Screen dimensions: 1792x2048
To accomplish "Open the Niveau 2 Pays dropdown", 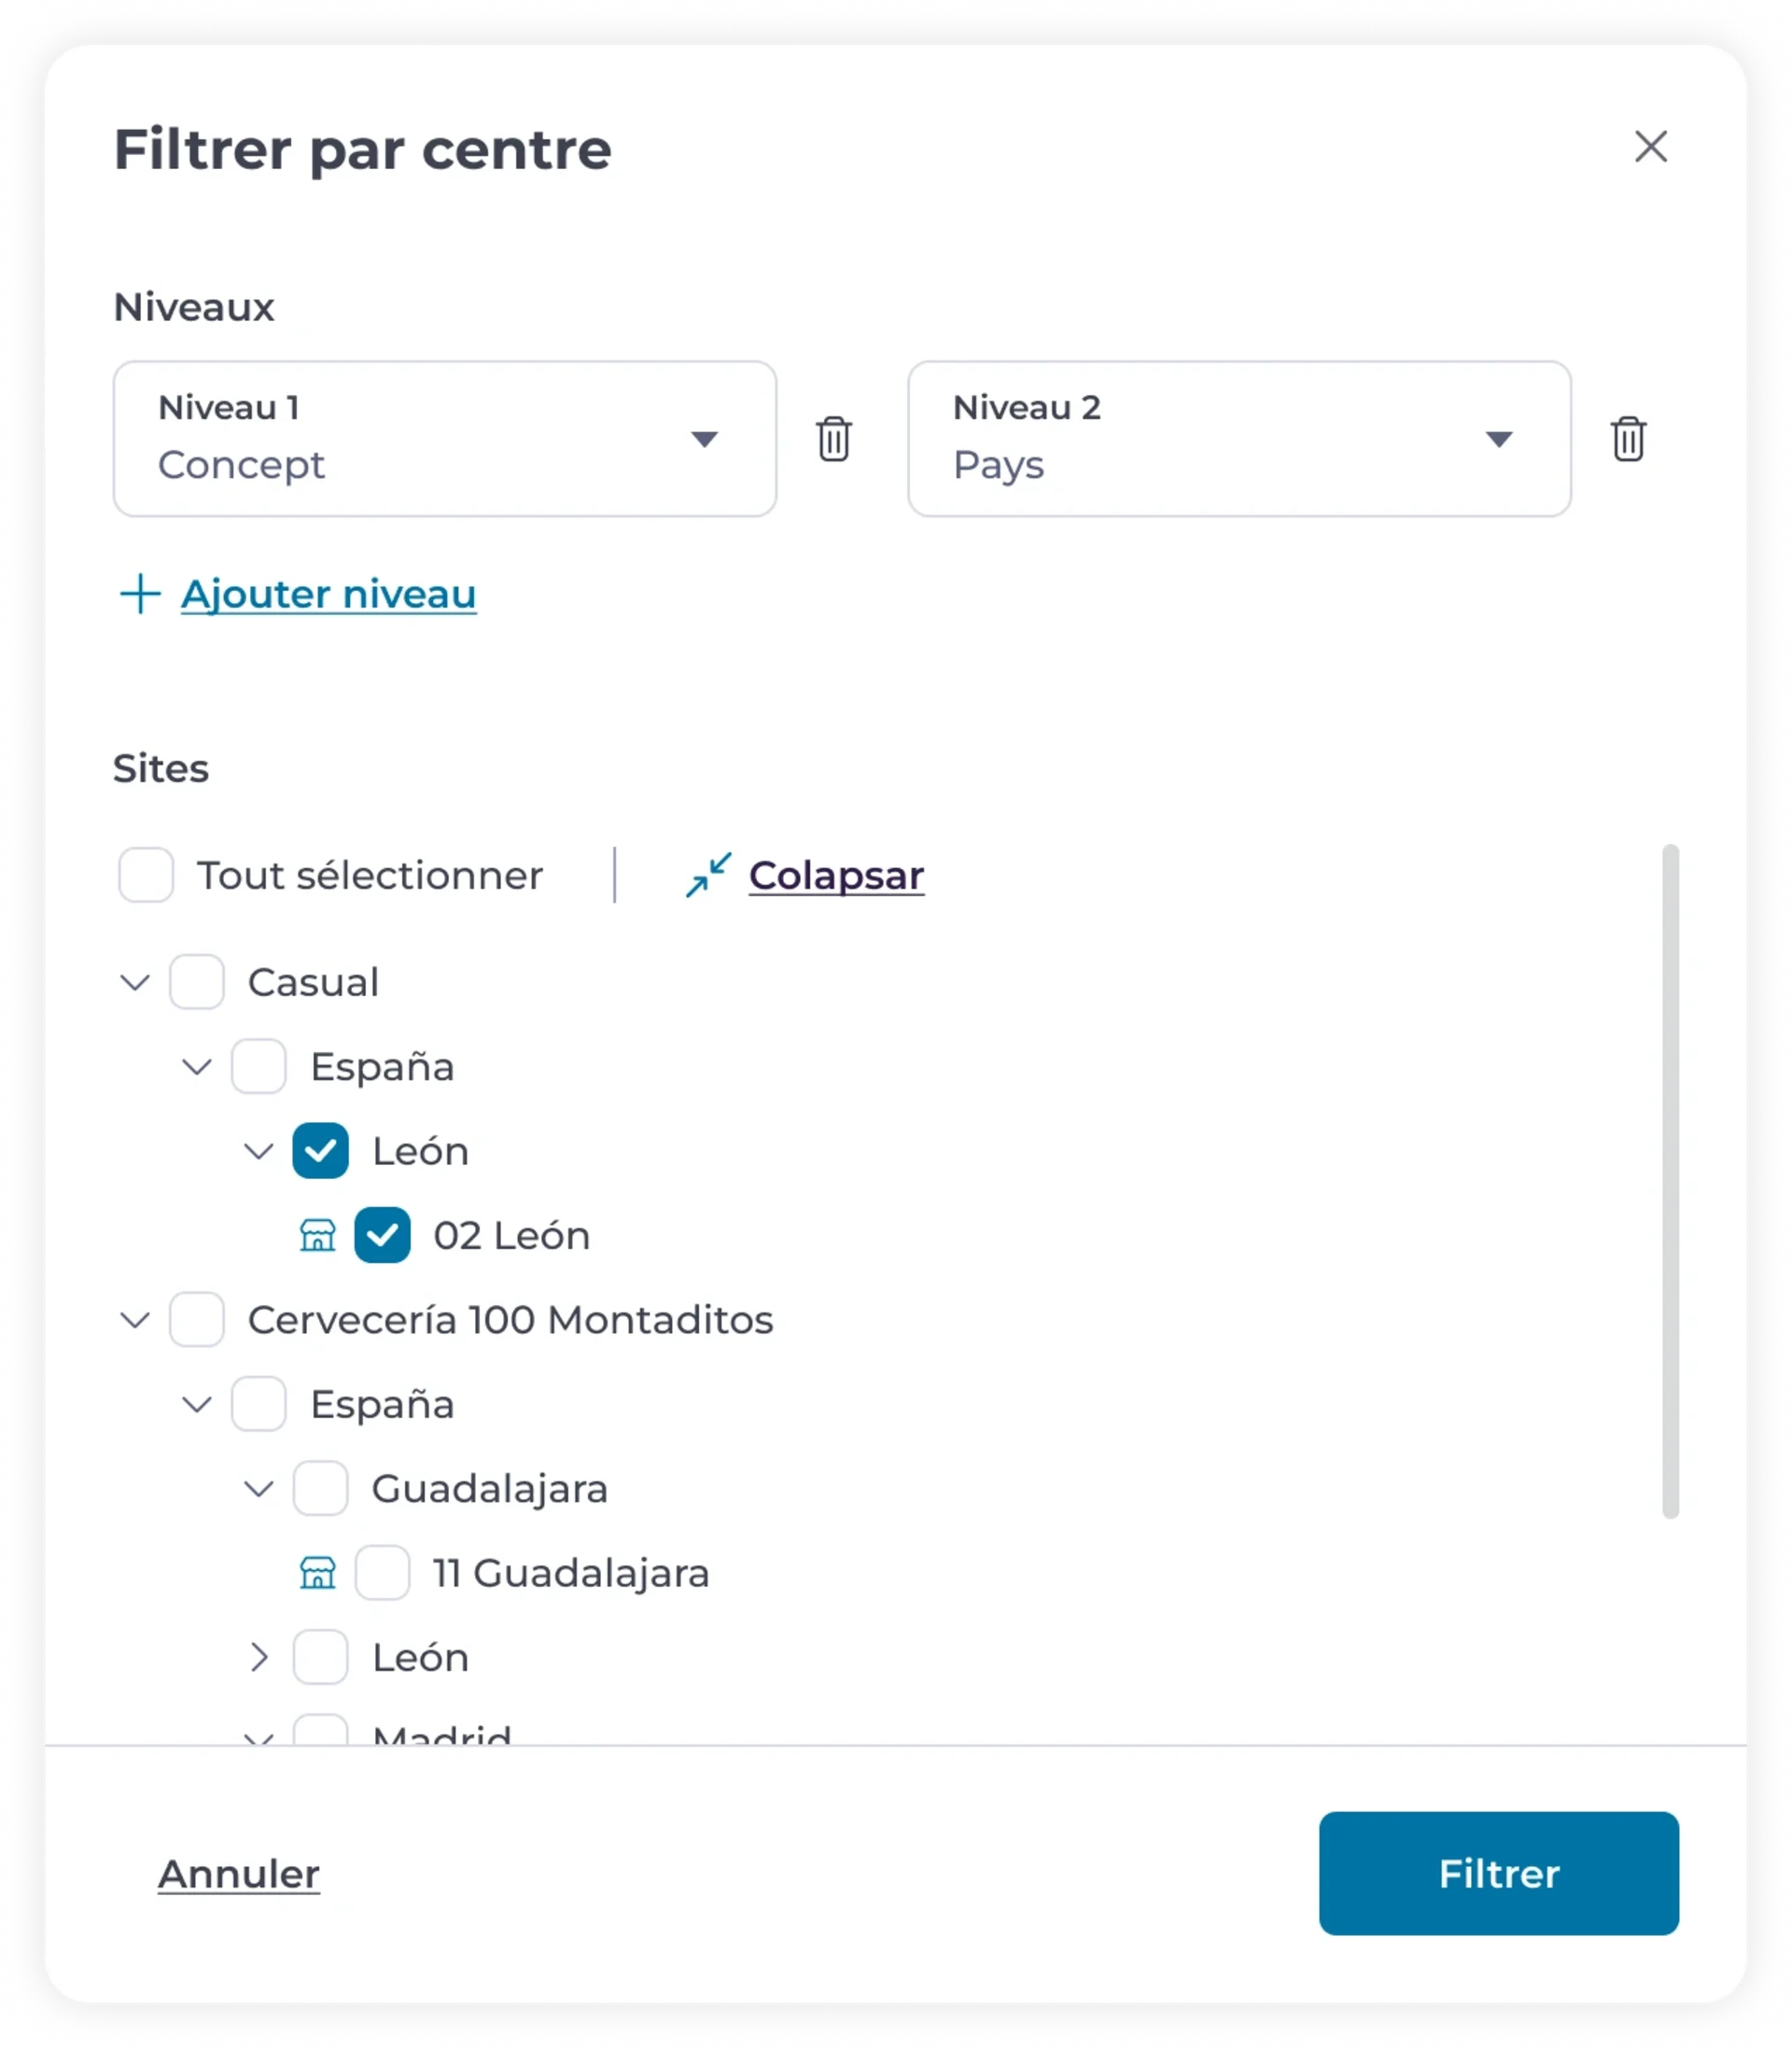I will [x=1239, y=439].
